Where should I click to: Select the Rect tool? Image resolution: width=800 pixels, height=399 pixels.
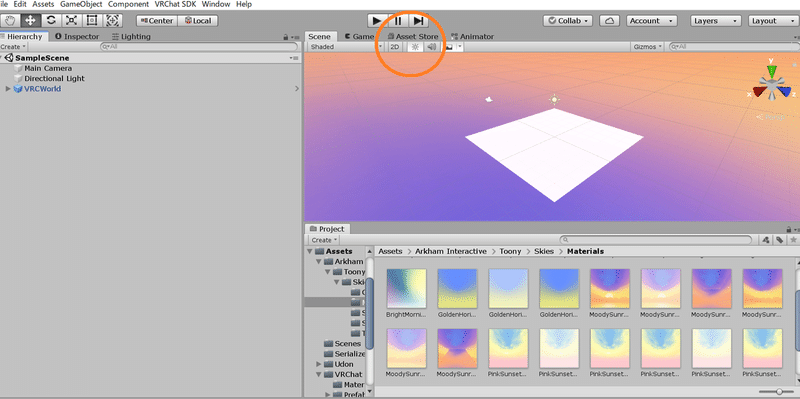(x=92, y=21)
